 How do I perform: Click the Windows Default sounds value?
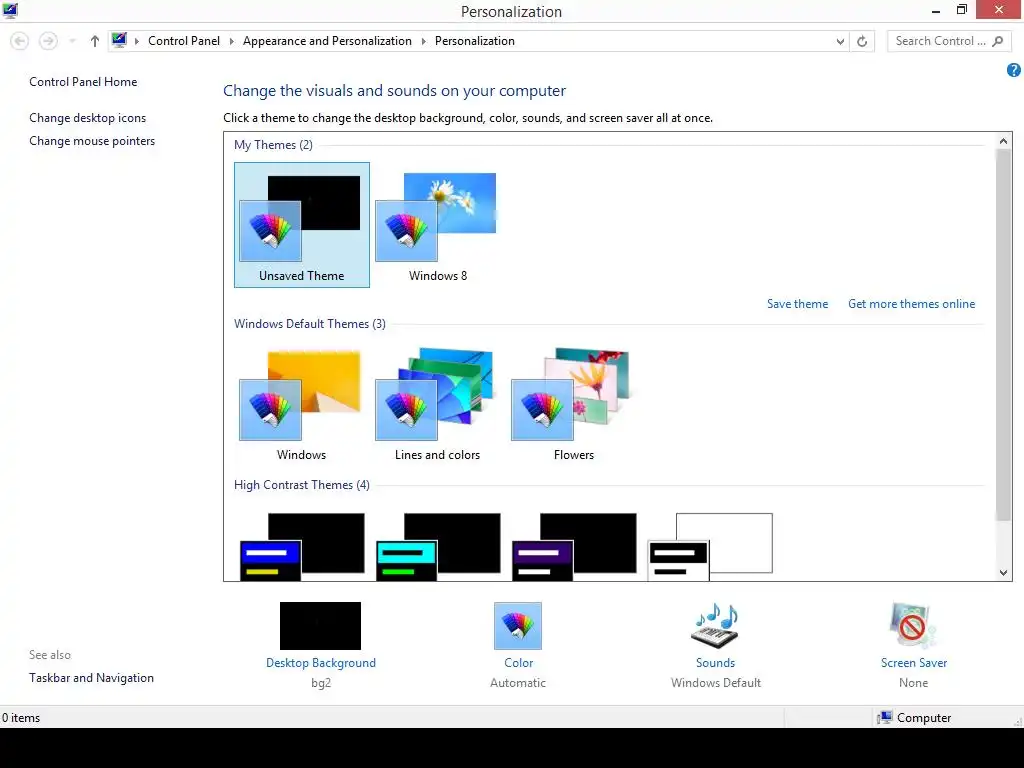coord(716,683)
